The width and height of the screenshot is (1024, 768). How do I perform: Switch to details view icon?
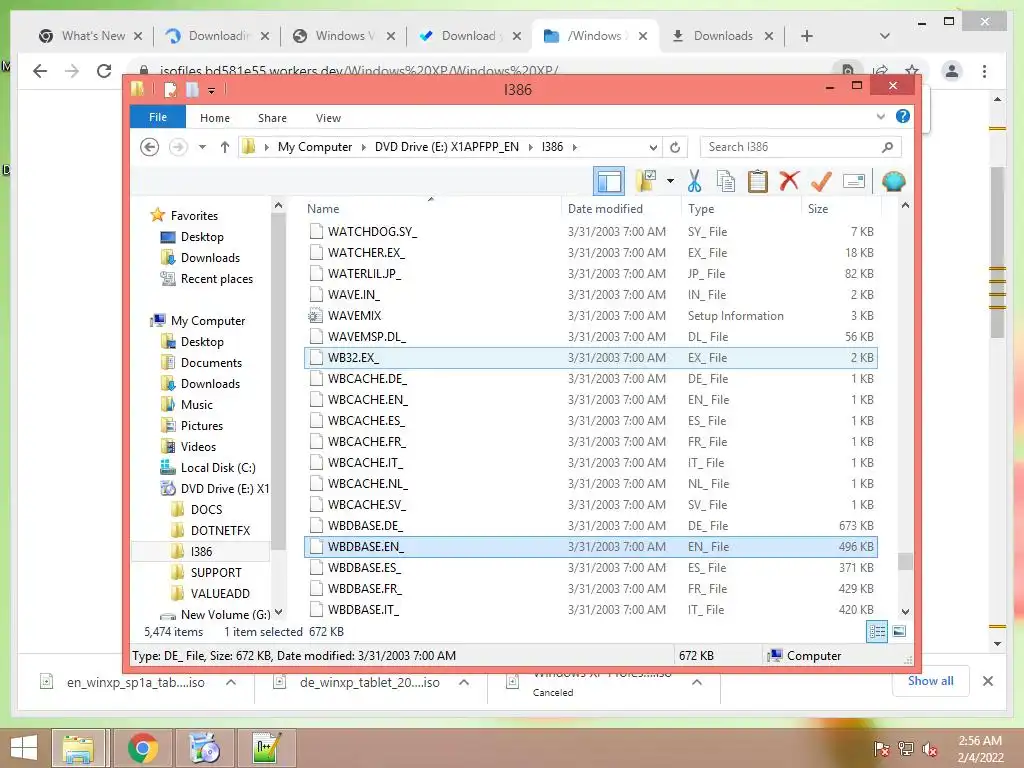point(877,631)
